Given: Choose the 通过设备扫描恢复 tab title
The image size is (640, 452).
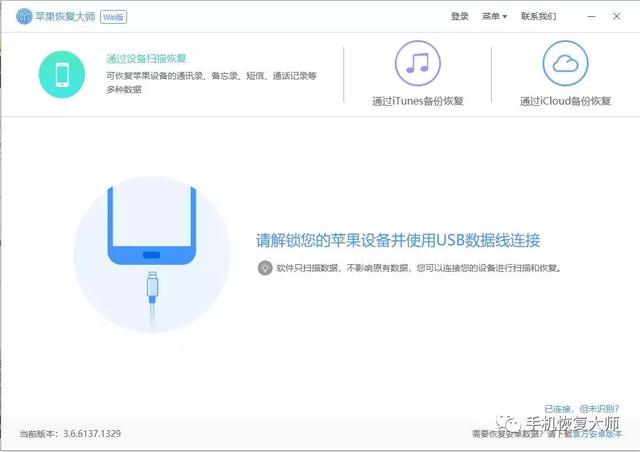Looking at the screenshot, I should [147, 58].
